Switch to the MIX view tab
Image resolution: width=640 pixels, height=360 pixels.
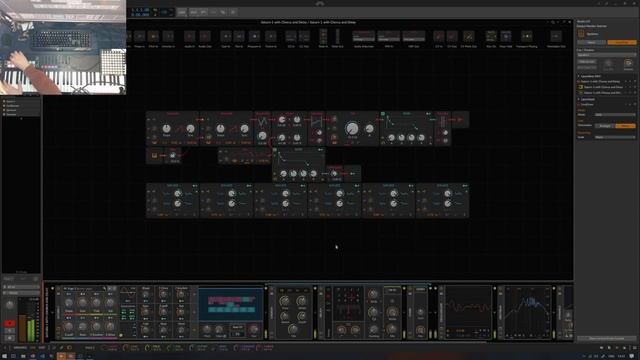[33, 347]
